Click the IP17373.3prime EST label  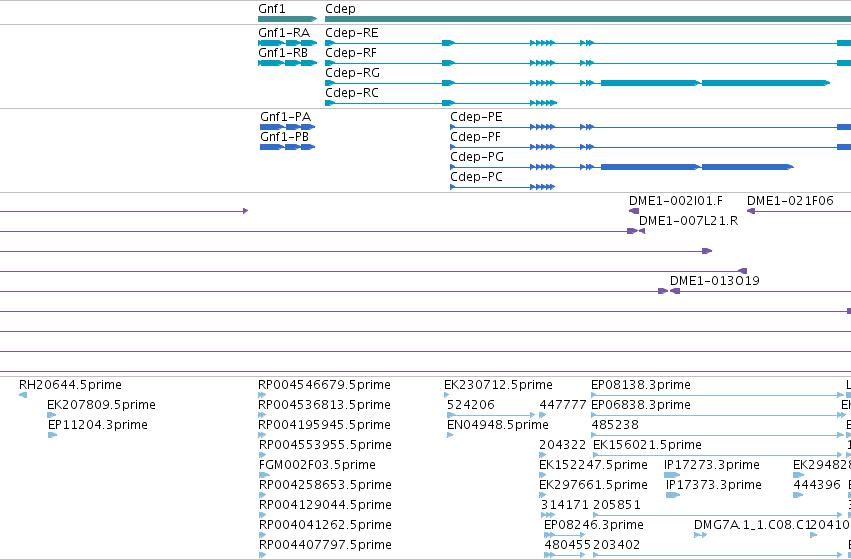point(714,485)
